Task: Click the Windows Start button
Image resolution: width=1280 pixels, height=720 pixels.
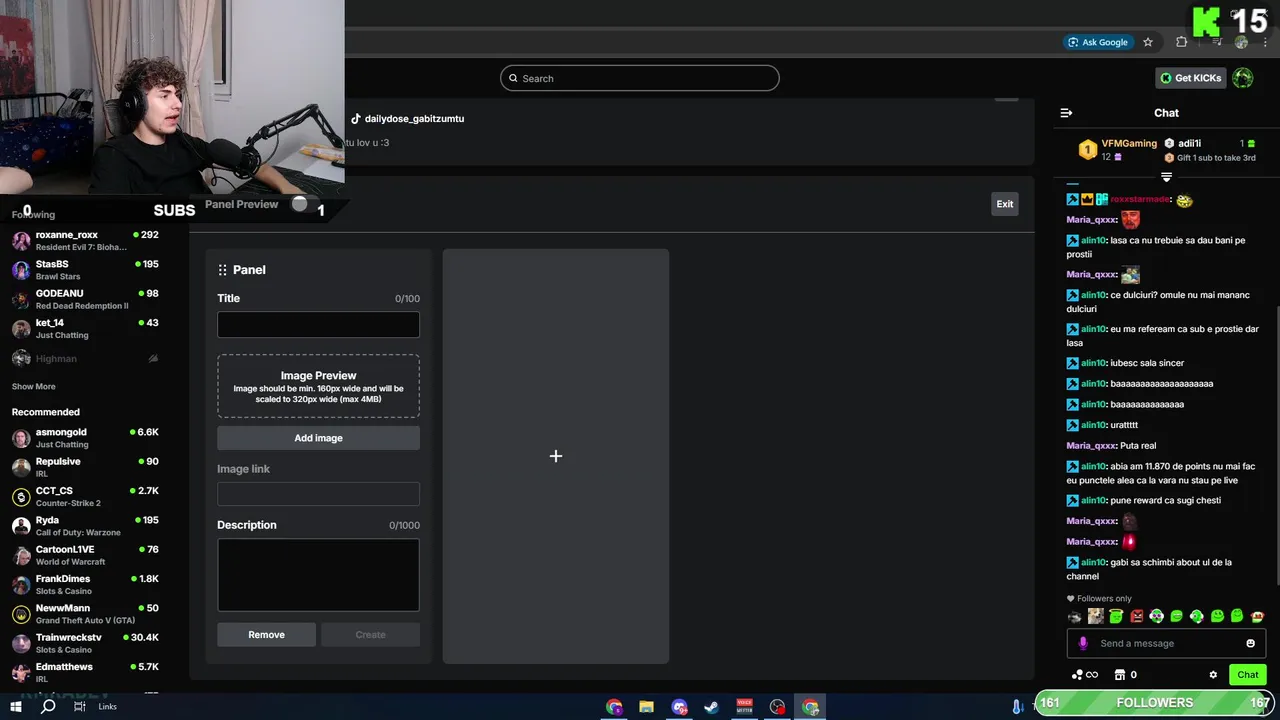Action: (x=15, y=707)
